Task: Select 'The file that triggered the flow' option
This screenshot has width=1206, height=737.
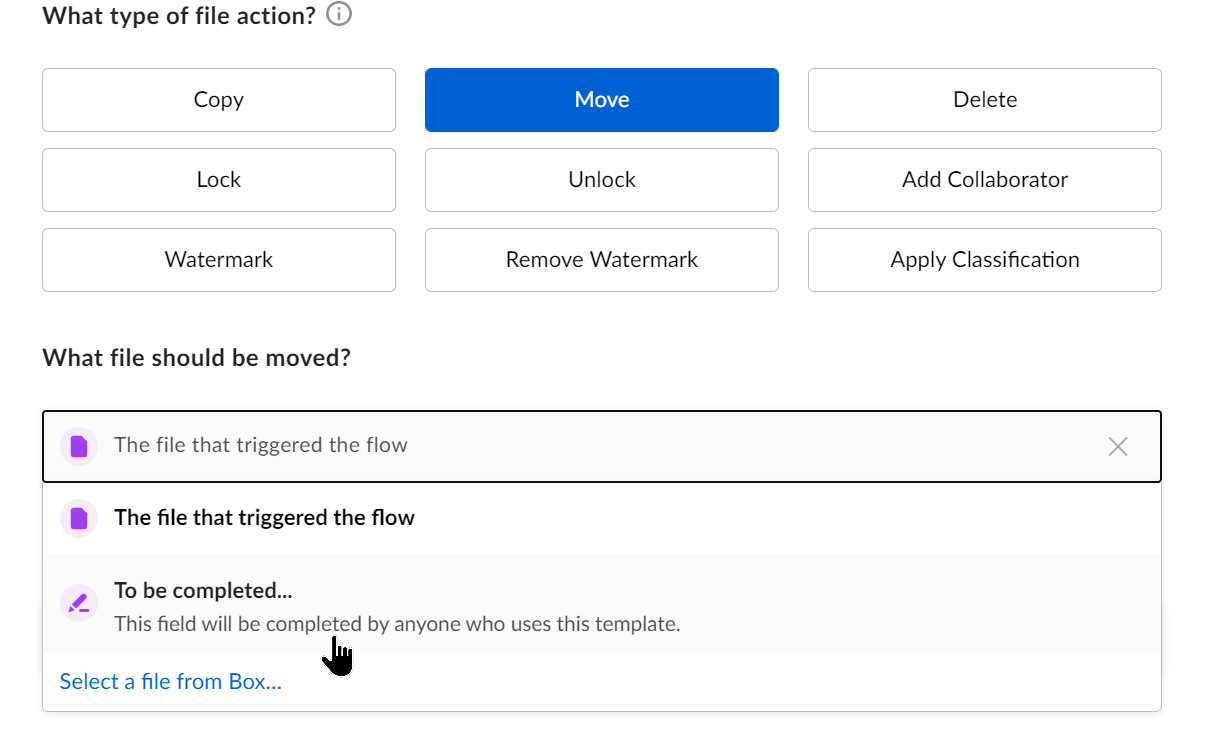Action: coord(264,518)
